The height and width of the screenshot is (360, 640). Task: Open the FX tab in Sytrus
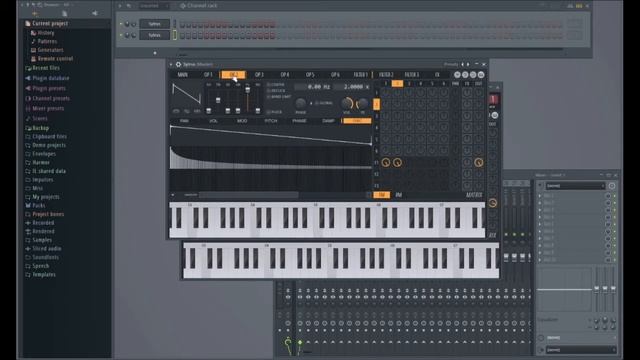click(437, 75)
